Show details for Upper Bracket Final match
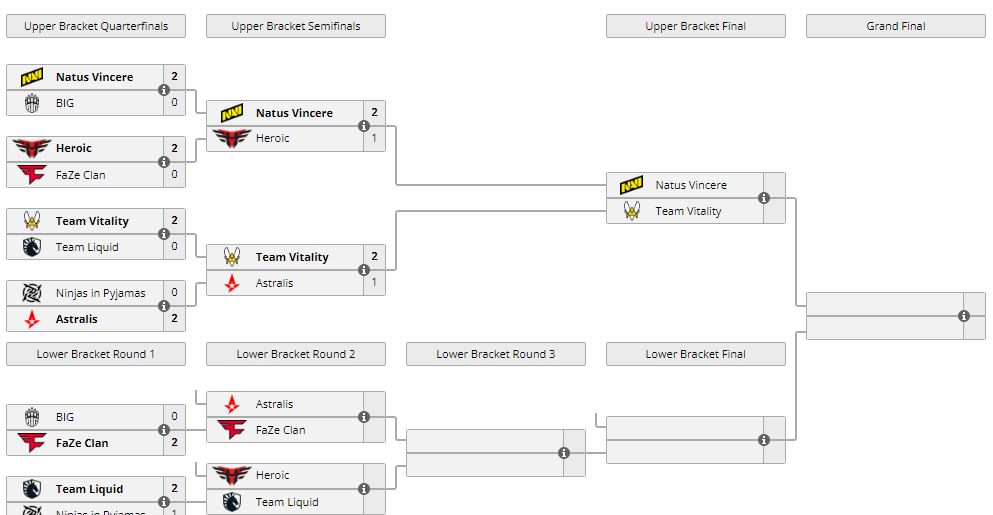Viewport: 993px width, 515px height. (x=764, y=198)
